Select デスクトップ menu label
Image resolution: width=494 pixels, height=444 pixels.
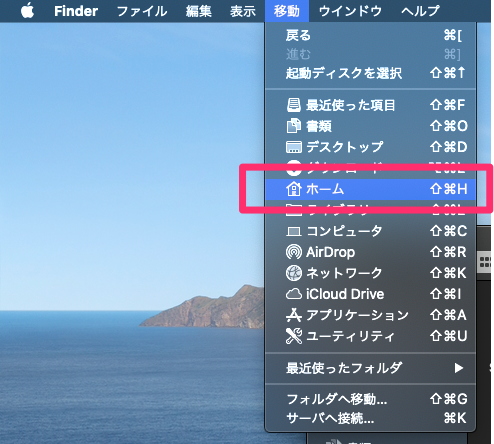345,147
